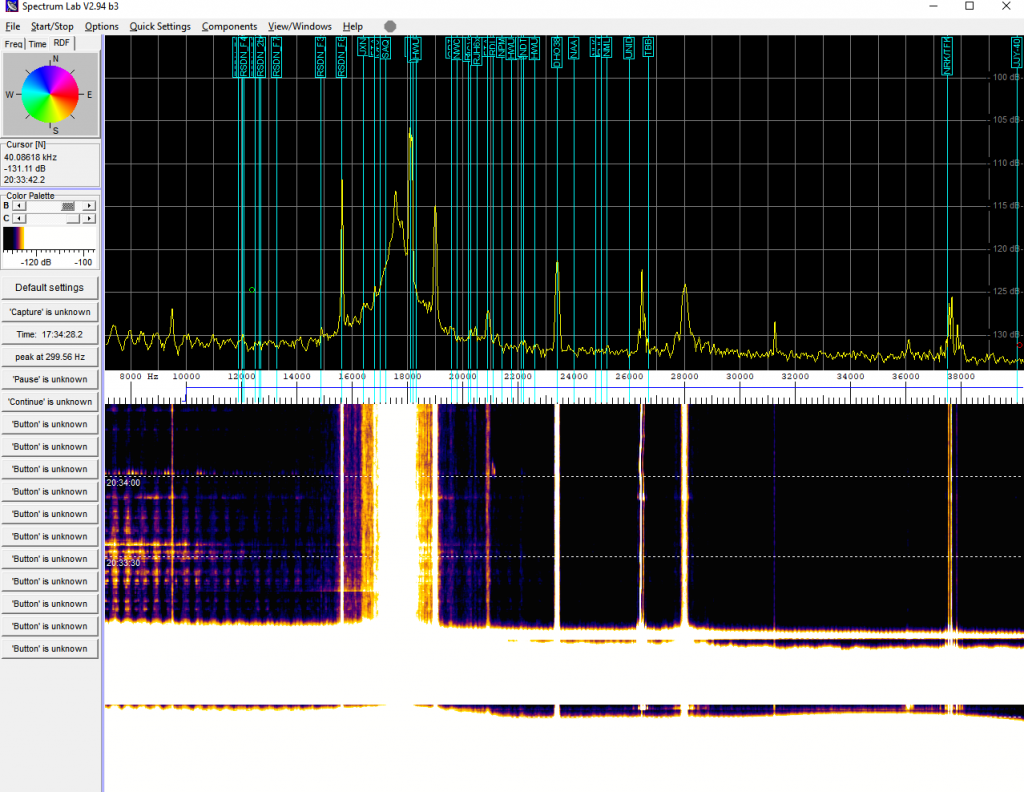Image resolution: width=1024 pixels, height=792 pixels.
Task: Click the 20:33:30 waterfall time label
Action: point(123,563)
